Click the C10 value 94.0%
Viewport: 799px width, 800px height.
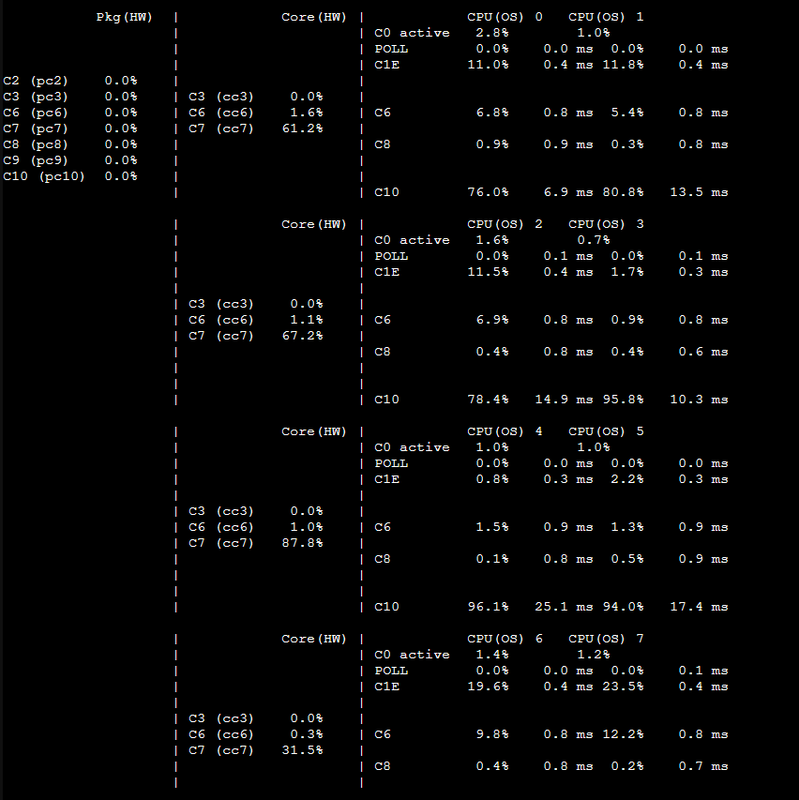click(x=623, y=607)
